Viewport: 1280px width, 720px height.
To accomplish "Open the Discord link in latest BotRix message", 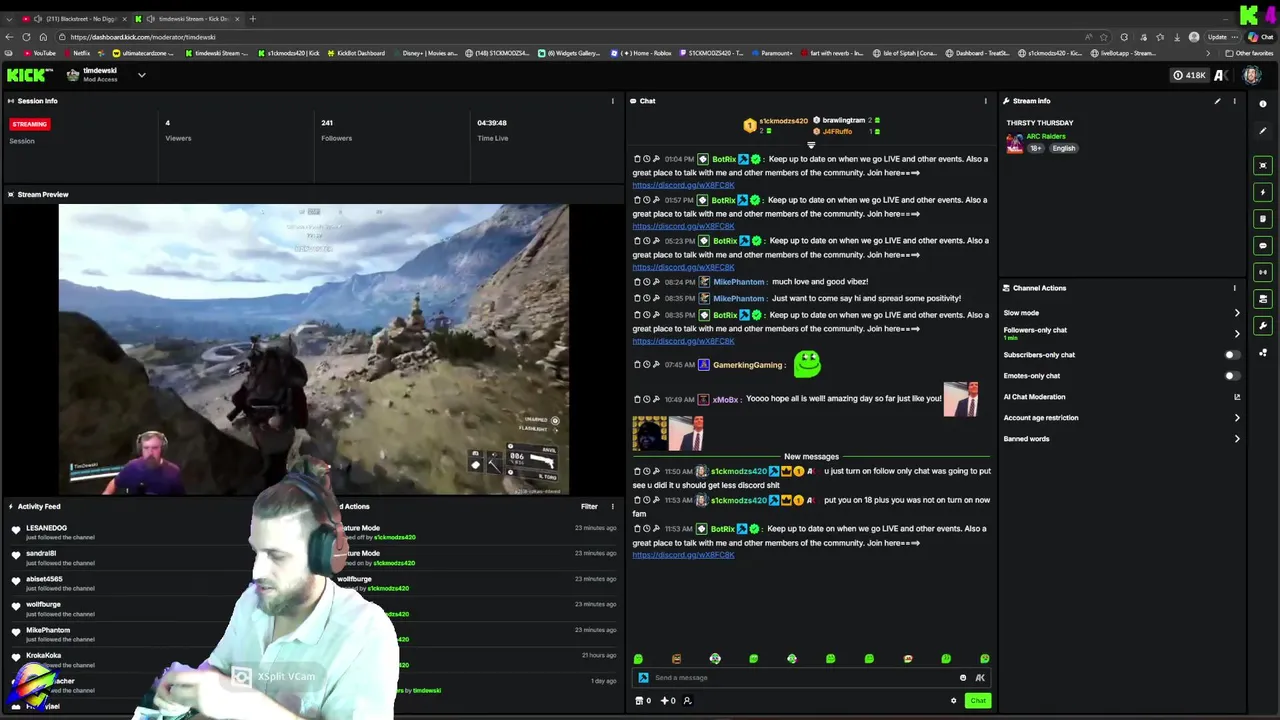I will pos(683,555).
